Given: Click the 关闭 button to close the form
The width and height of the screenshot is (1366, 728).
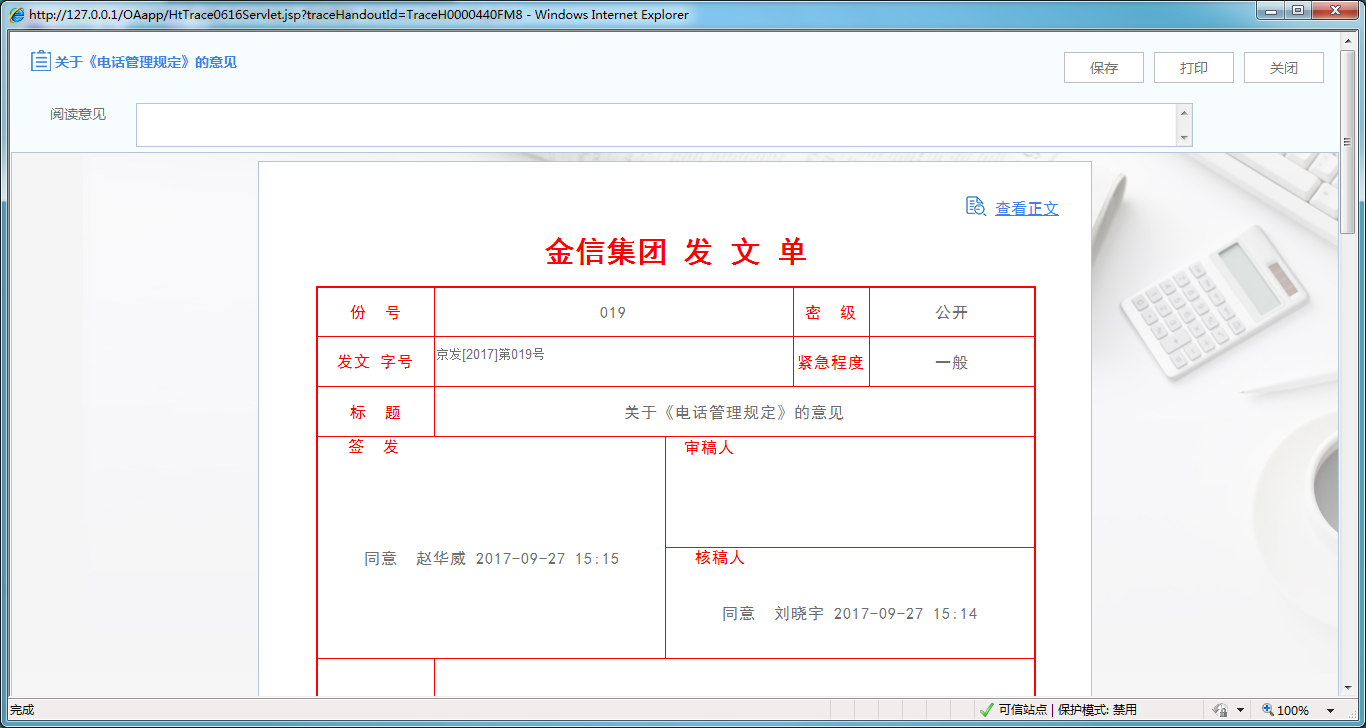Looking at the screenshot, I should point(1283,67).
